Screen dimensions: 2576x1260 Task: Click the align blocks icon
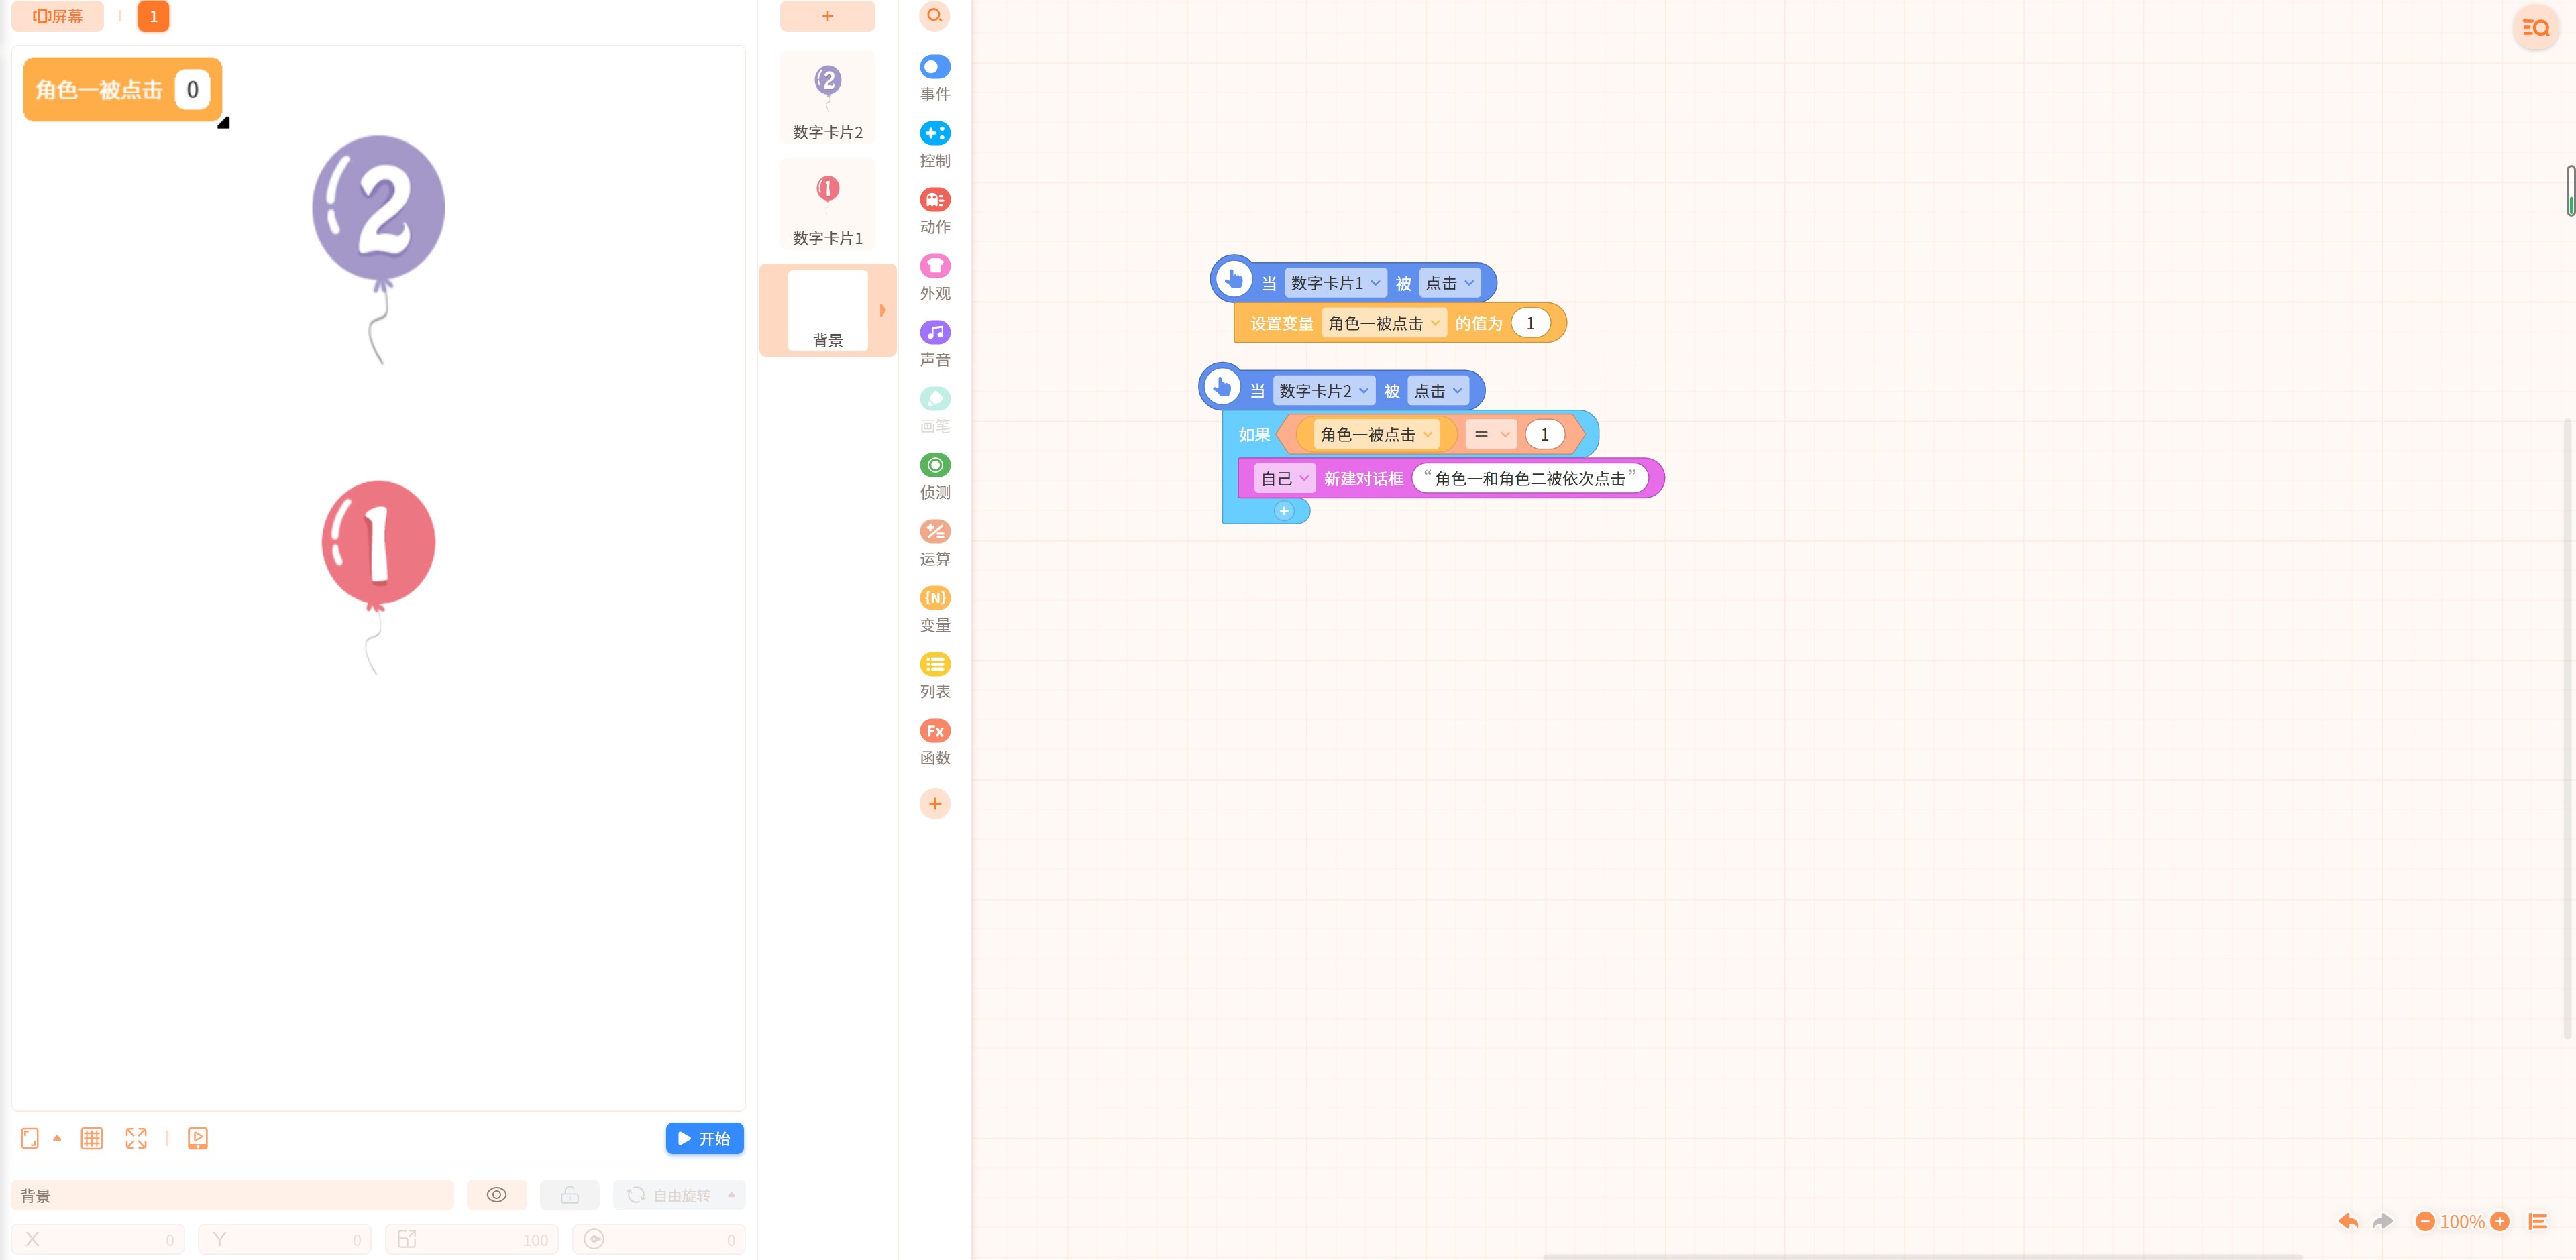[x=2537, y=1221]
